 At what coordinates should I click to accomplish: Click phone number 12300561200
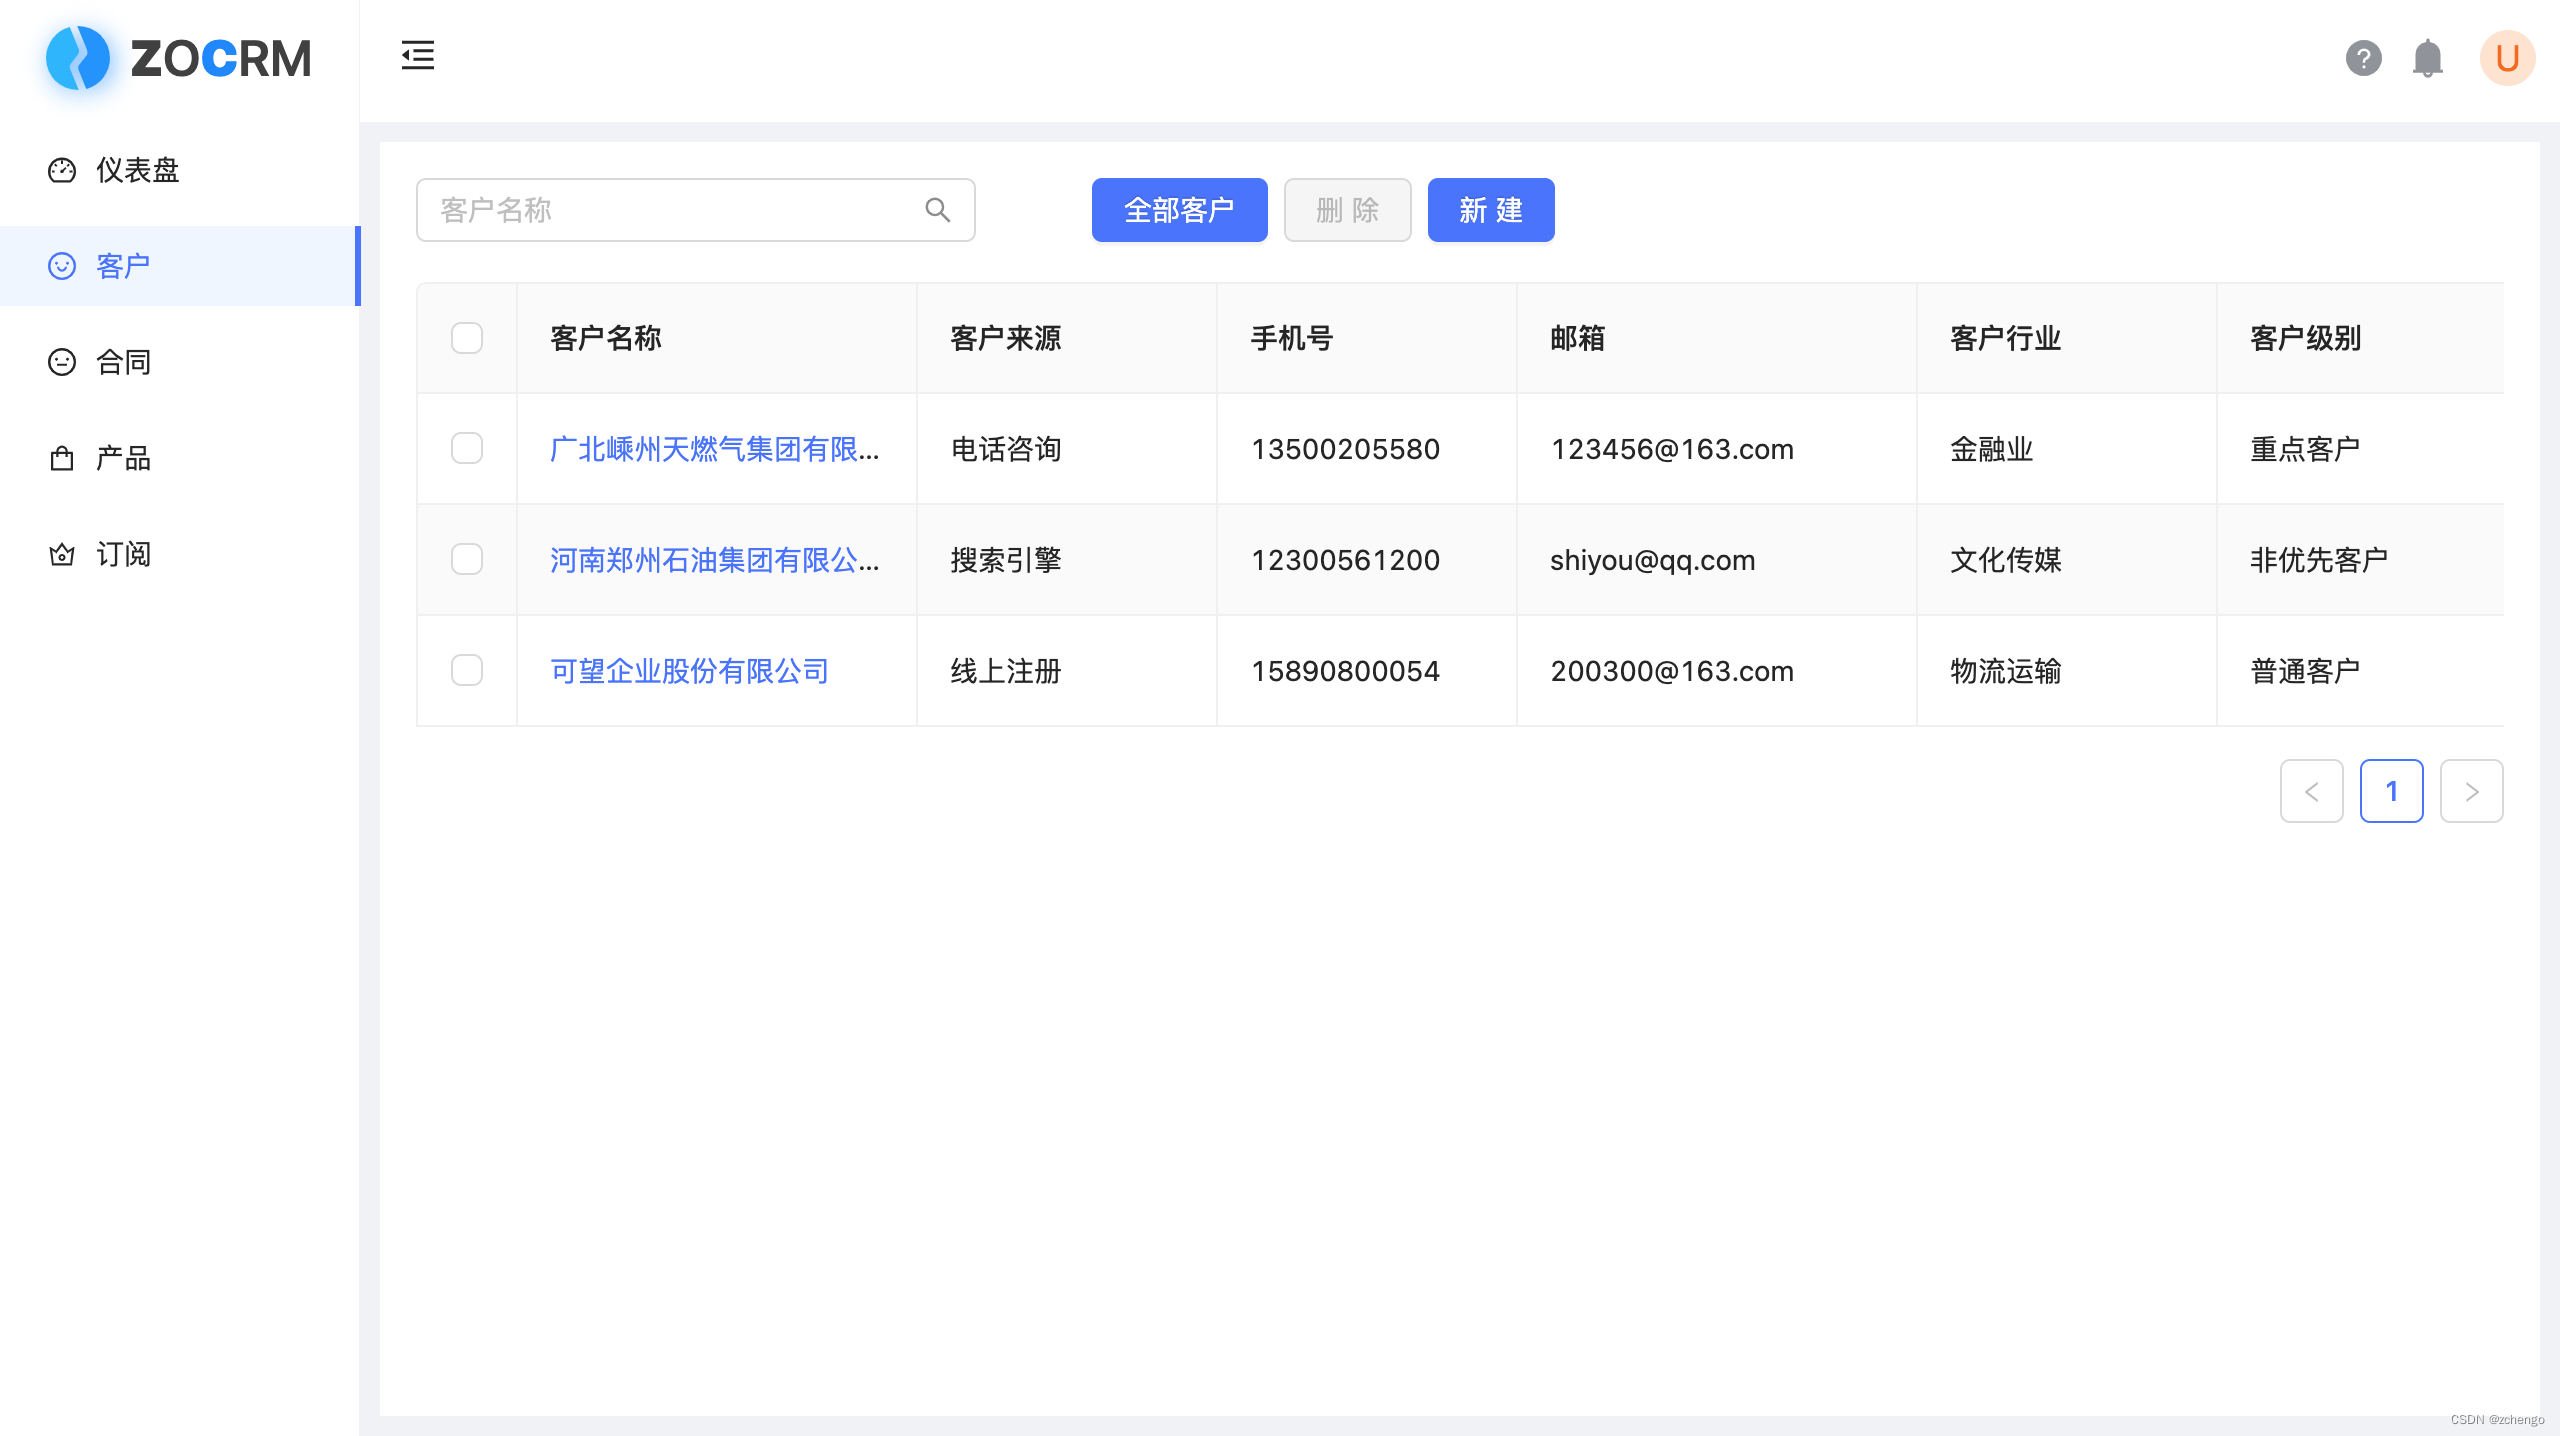point(1345,560)
